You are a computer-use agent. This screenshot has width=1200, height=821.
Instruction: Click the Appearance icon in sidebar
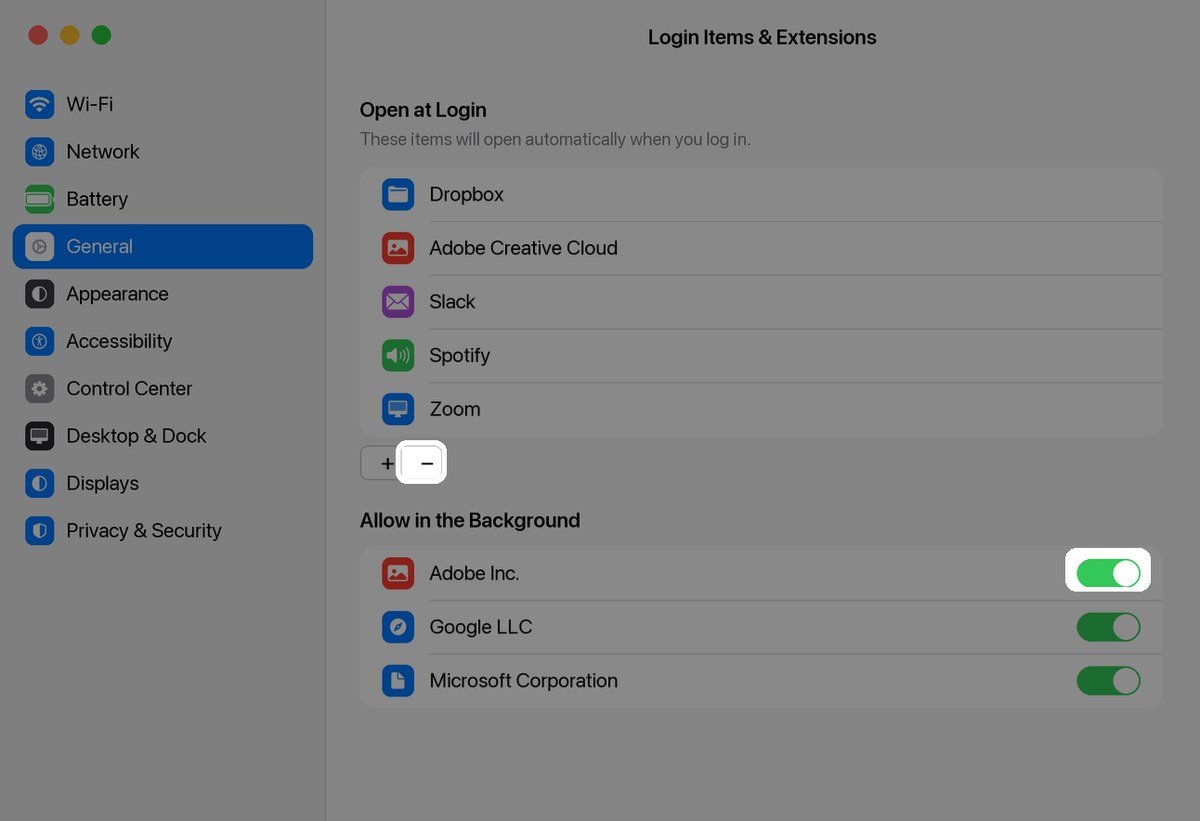coord(39,294)
